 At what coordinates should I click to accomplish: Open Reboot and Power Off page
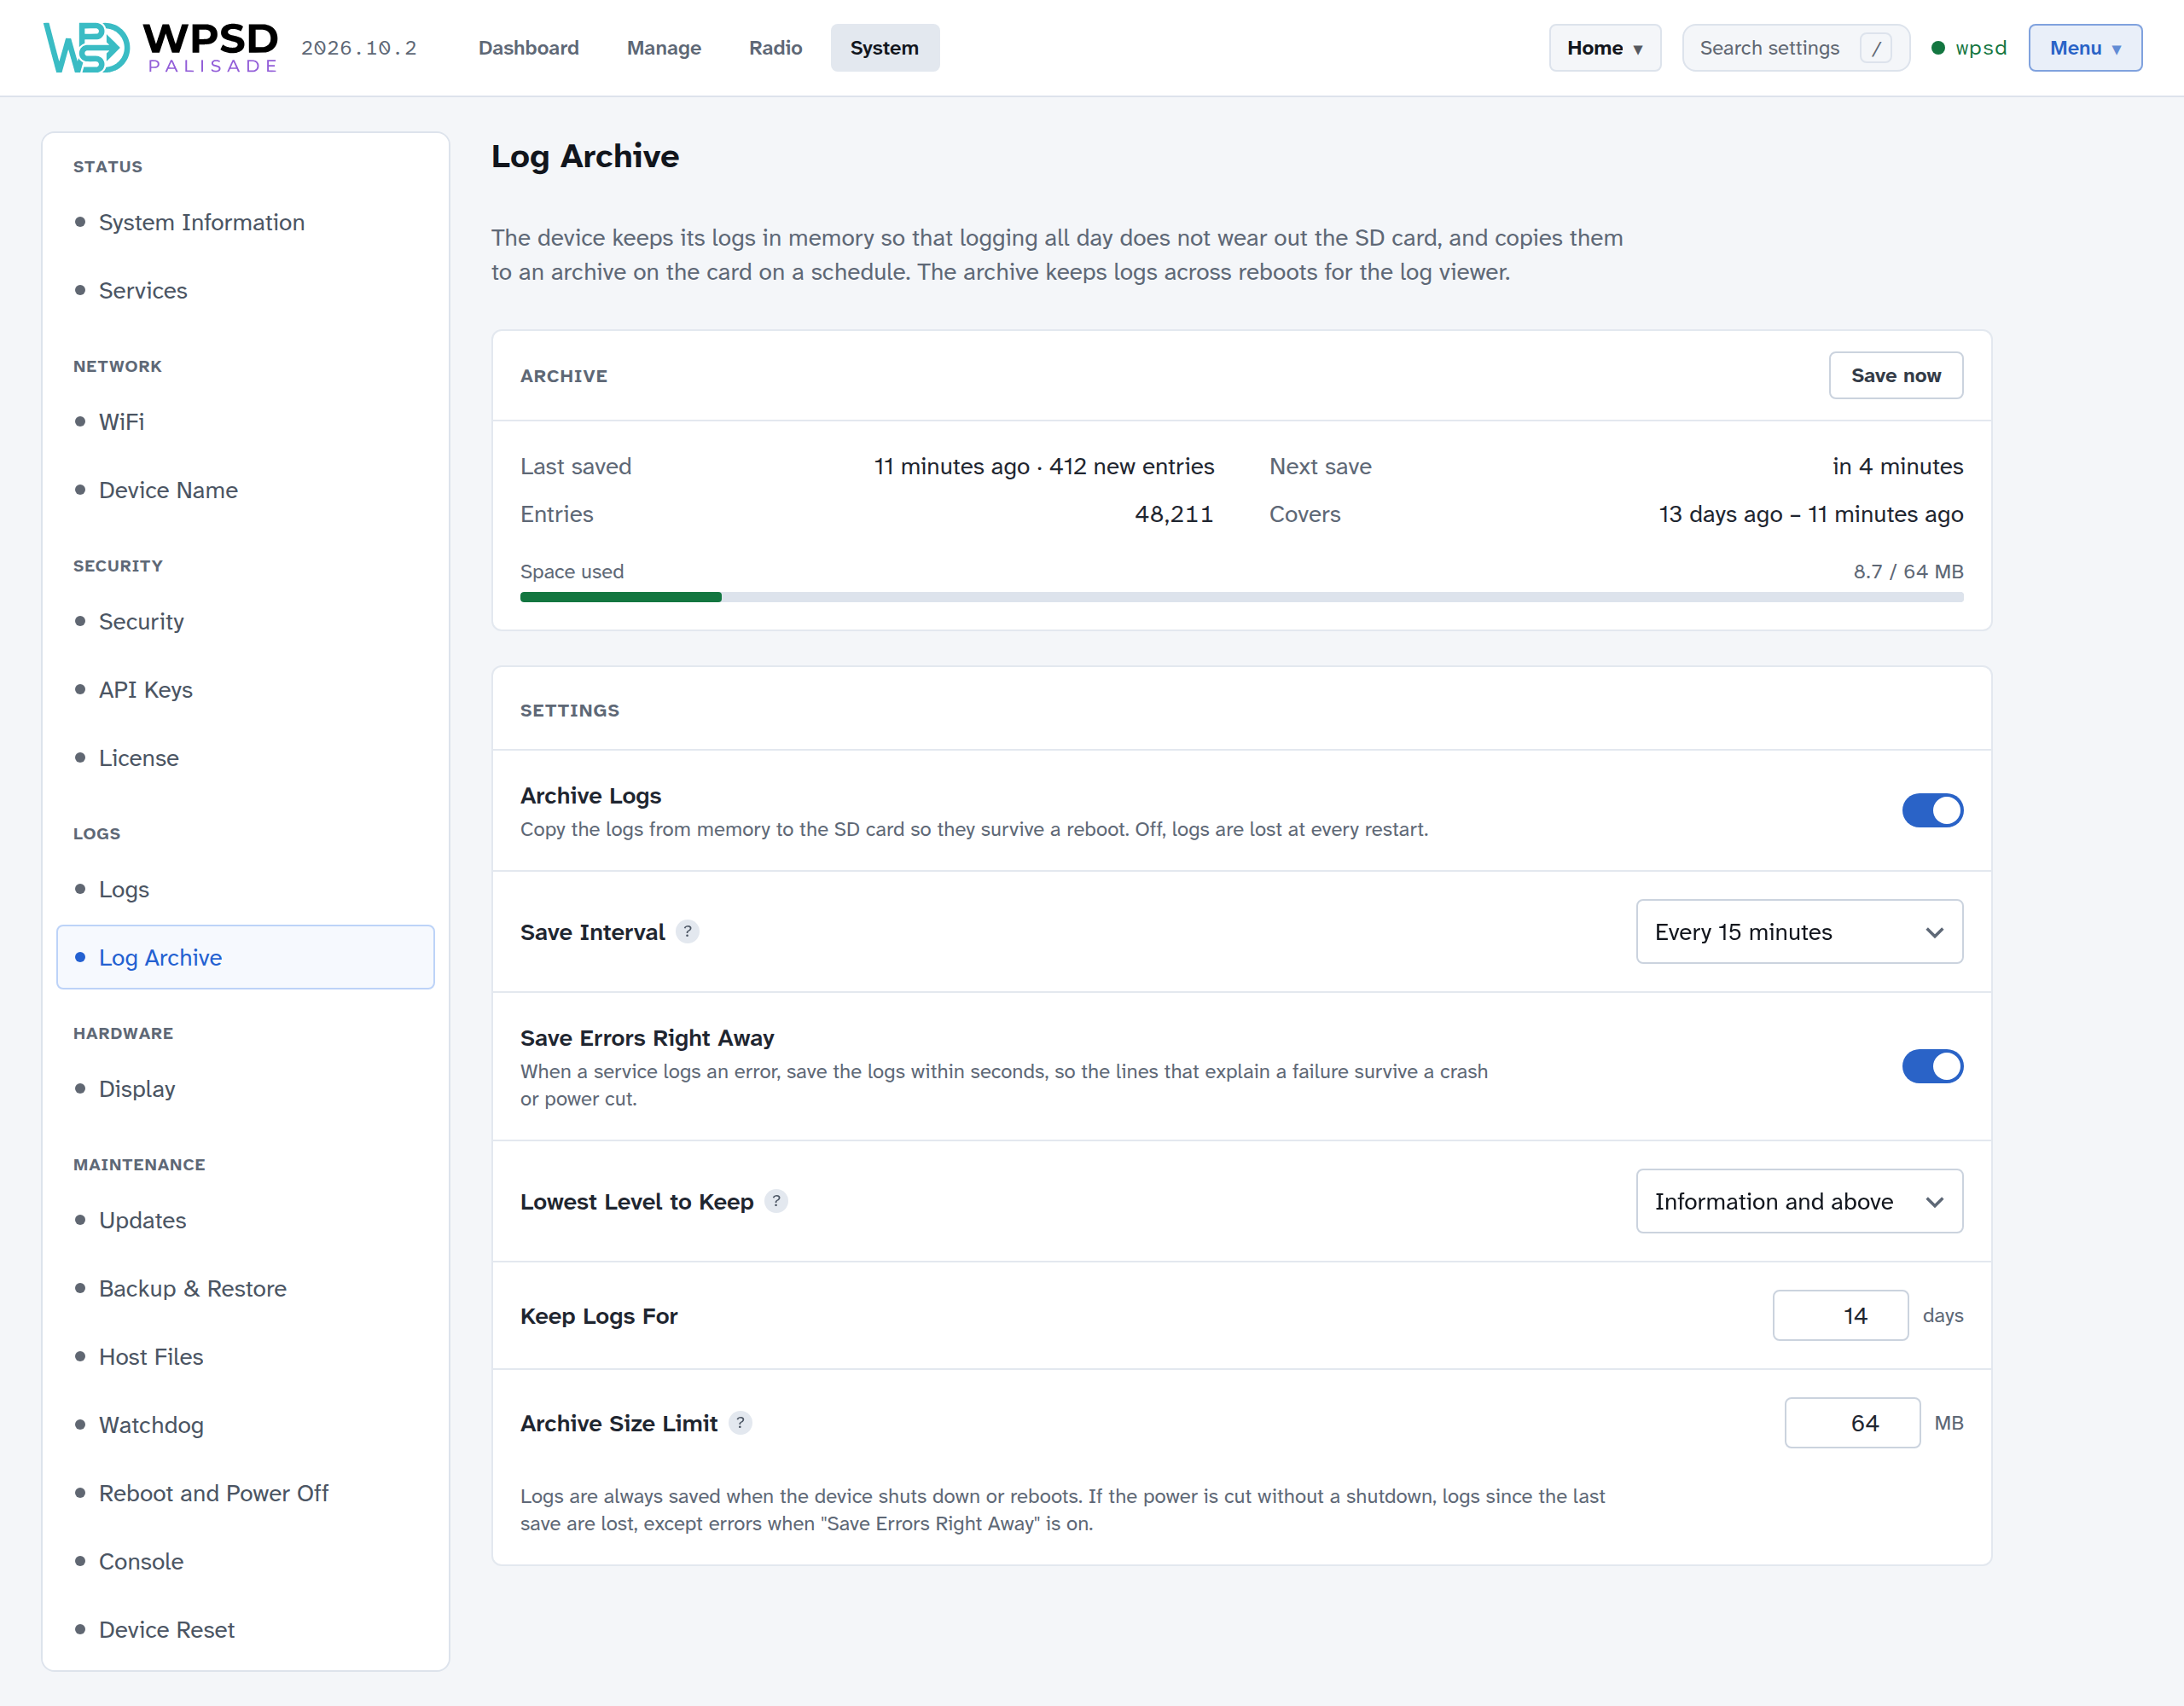click(245, 1493)
